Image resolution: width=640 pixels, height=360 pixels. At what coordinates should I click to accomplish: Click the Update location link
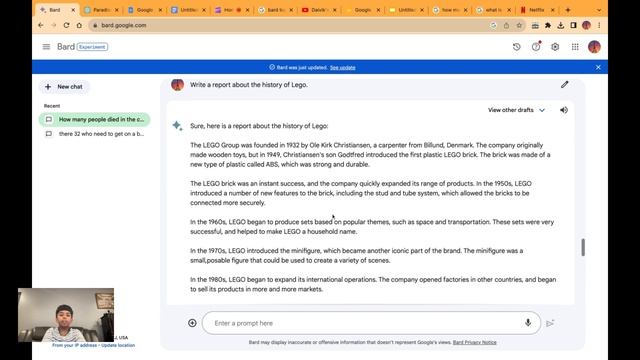pos(118,345)
